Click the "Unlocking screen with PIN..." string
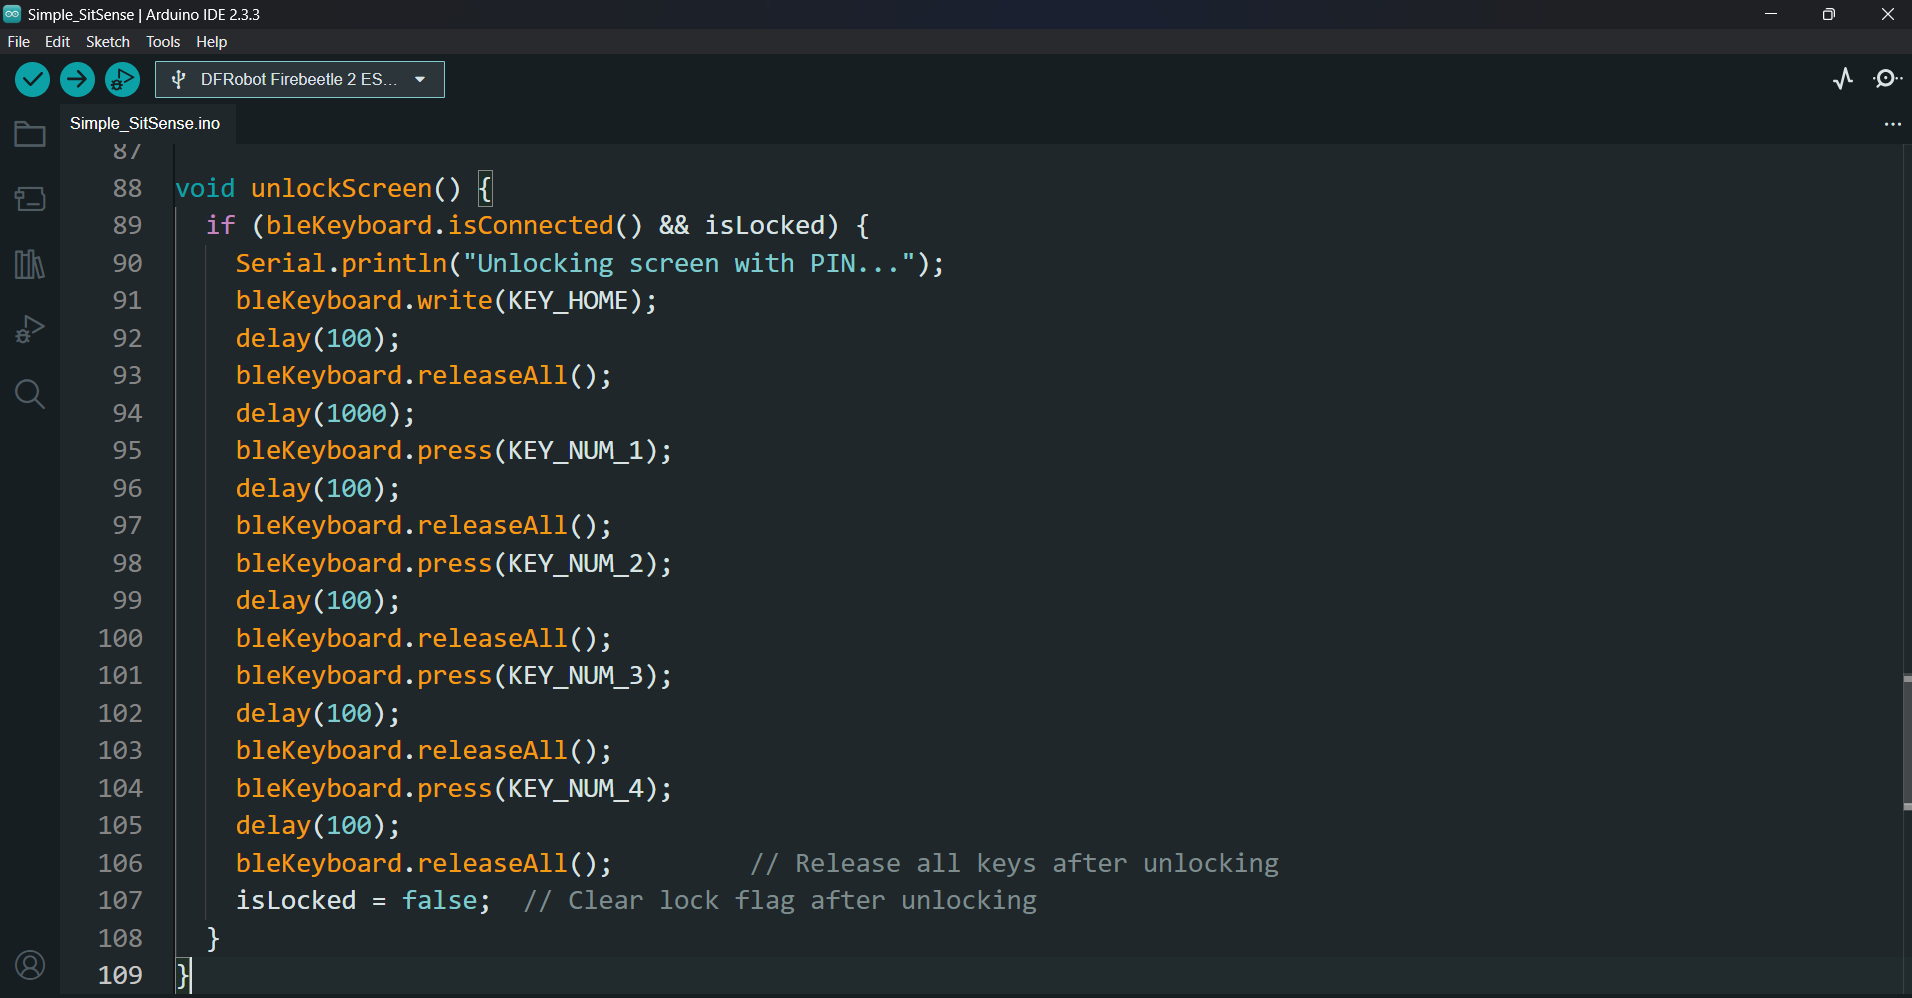This screenshot has width=1912, height=998. pos(689,263)
